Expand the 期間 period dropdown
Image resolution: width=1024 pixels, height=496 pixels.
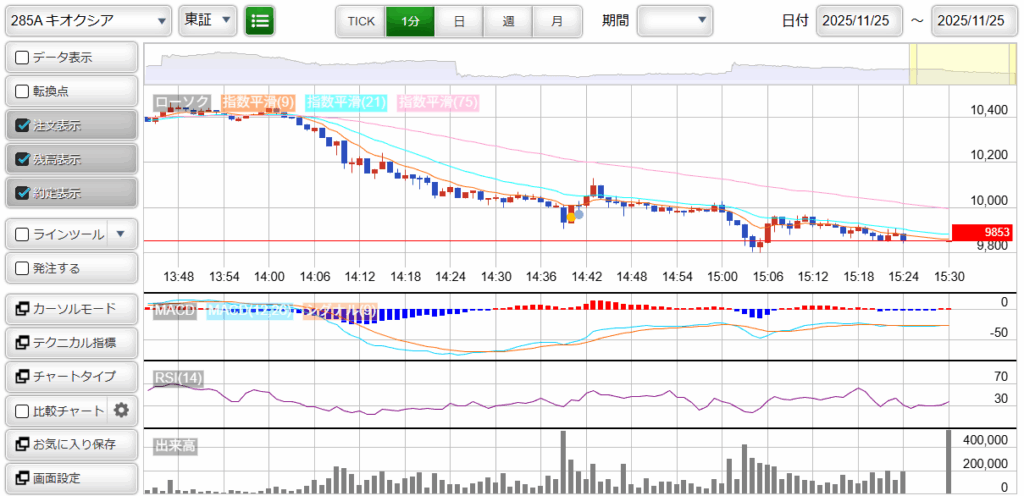(675, 20)
